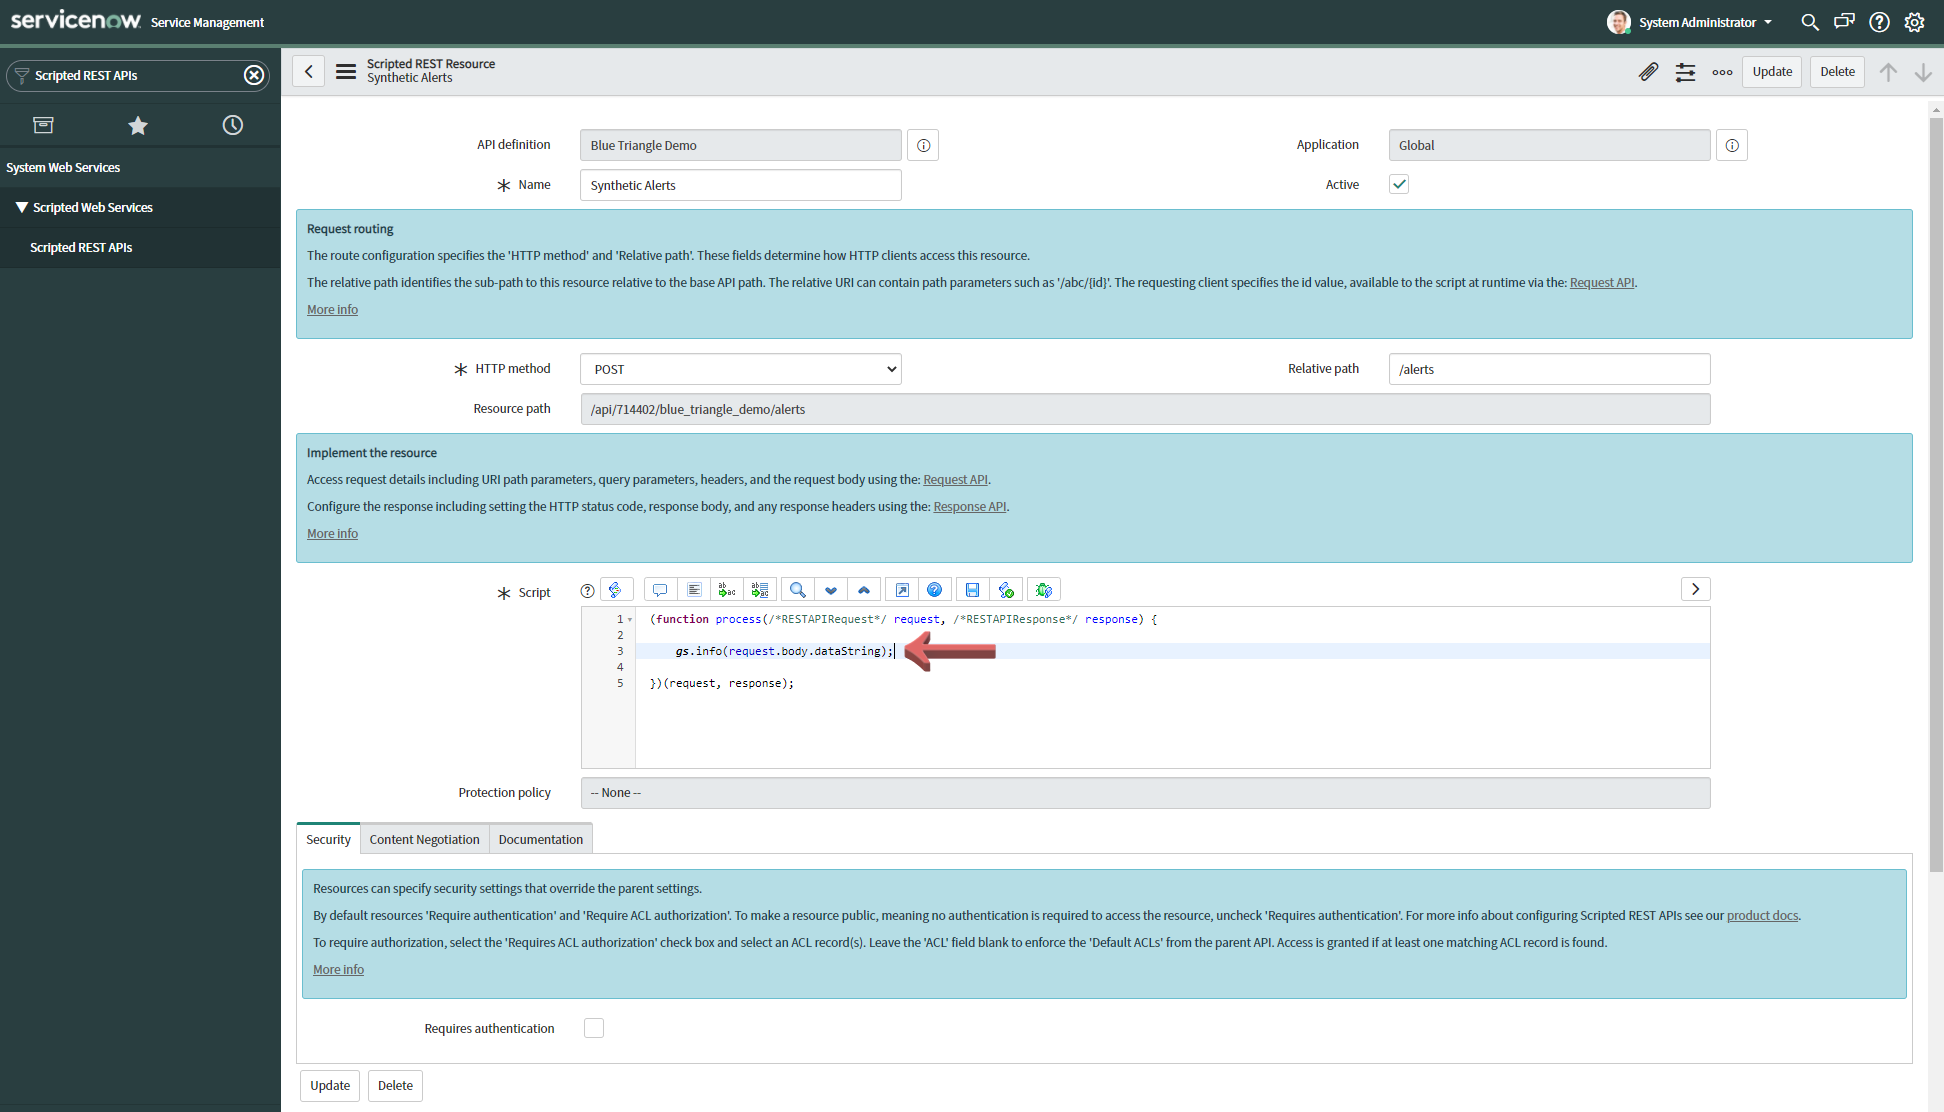The width and height of the screenshot is (1944, 1112).
Task: Click the format code icon
Action: pos(694,590)
